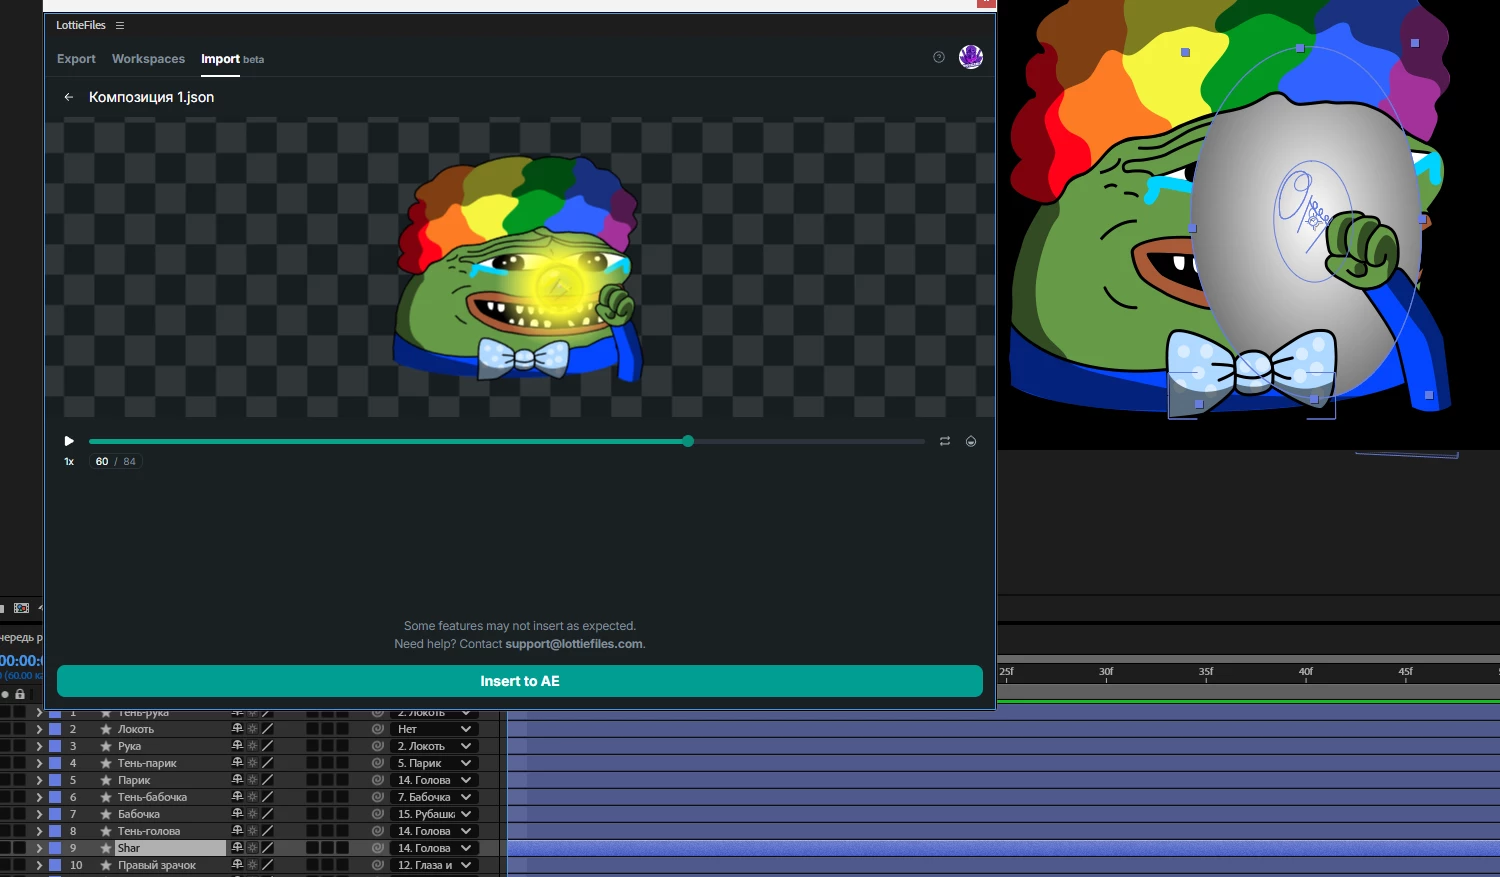The image size is (1500, 877).
Task: Toggle quality switch on layer Тень-голова
Action: [x=267, y=831]
